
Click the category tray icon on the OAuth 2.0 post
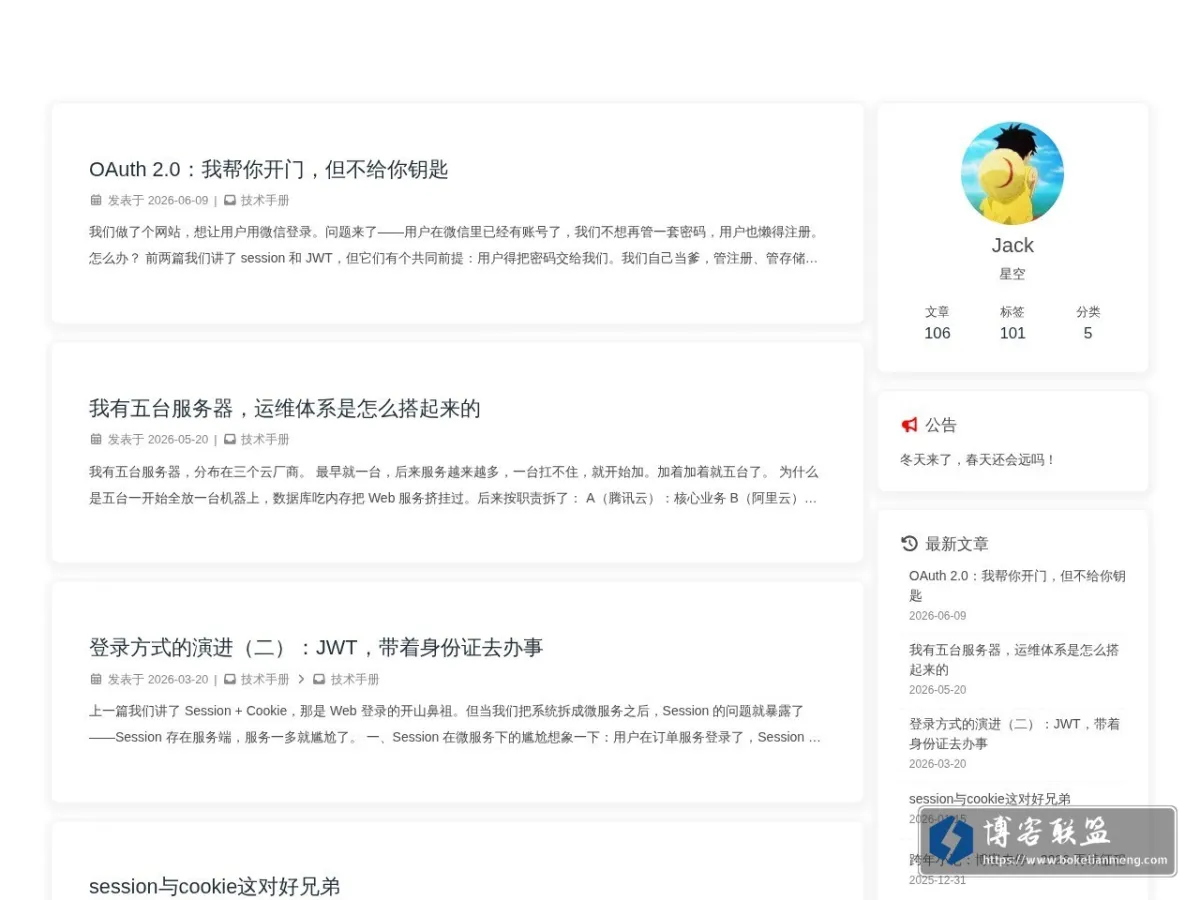click(x=230, y=200)
